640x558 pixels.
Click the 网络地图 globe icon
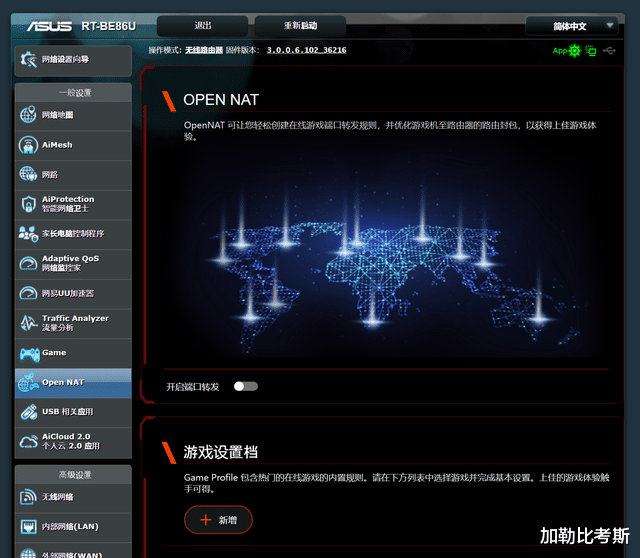point(28,115)
